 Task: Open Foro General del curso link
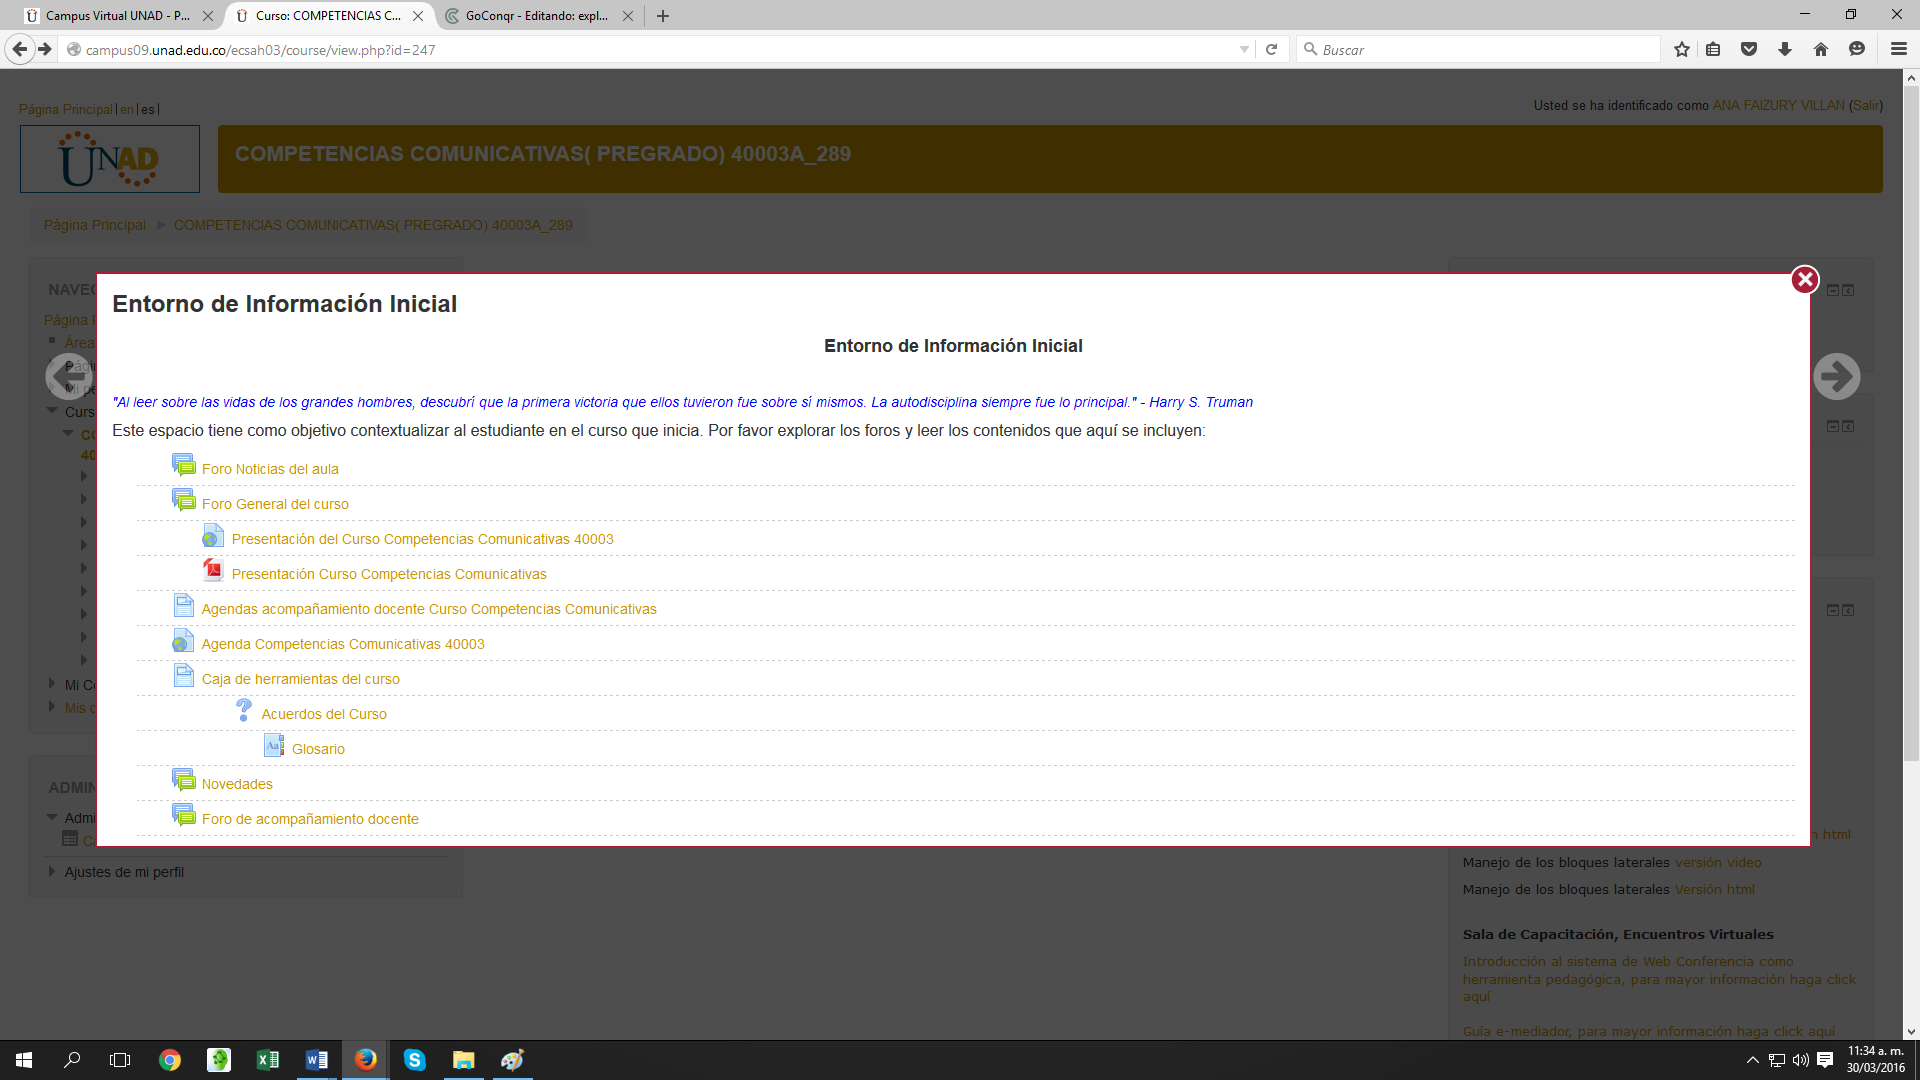[275, 504]
